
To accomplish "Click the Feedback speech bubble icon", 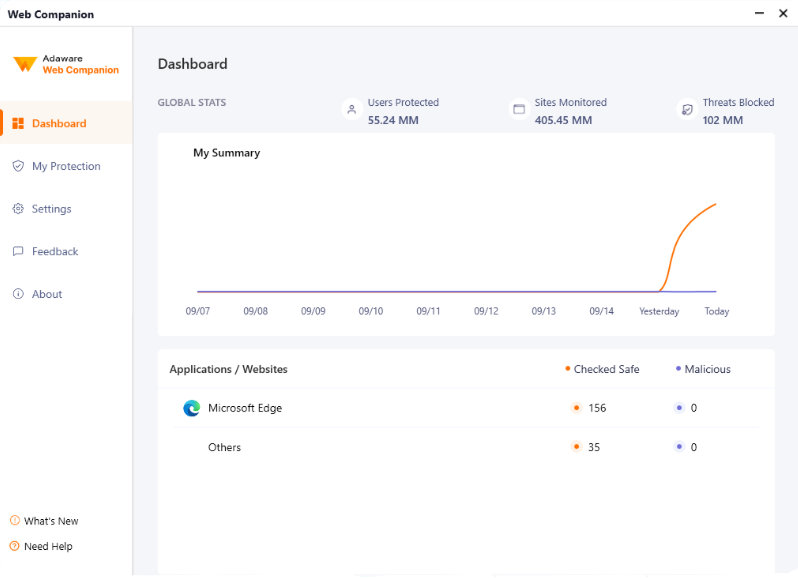I will [x=18, y=252].
